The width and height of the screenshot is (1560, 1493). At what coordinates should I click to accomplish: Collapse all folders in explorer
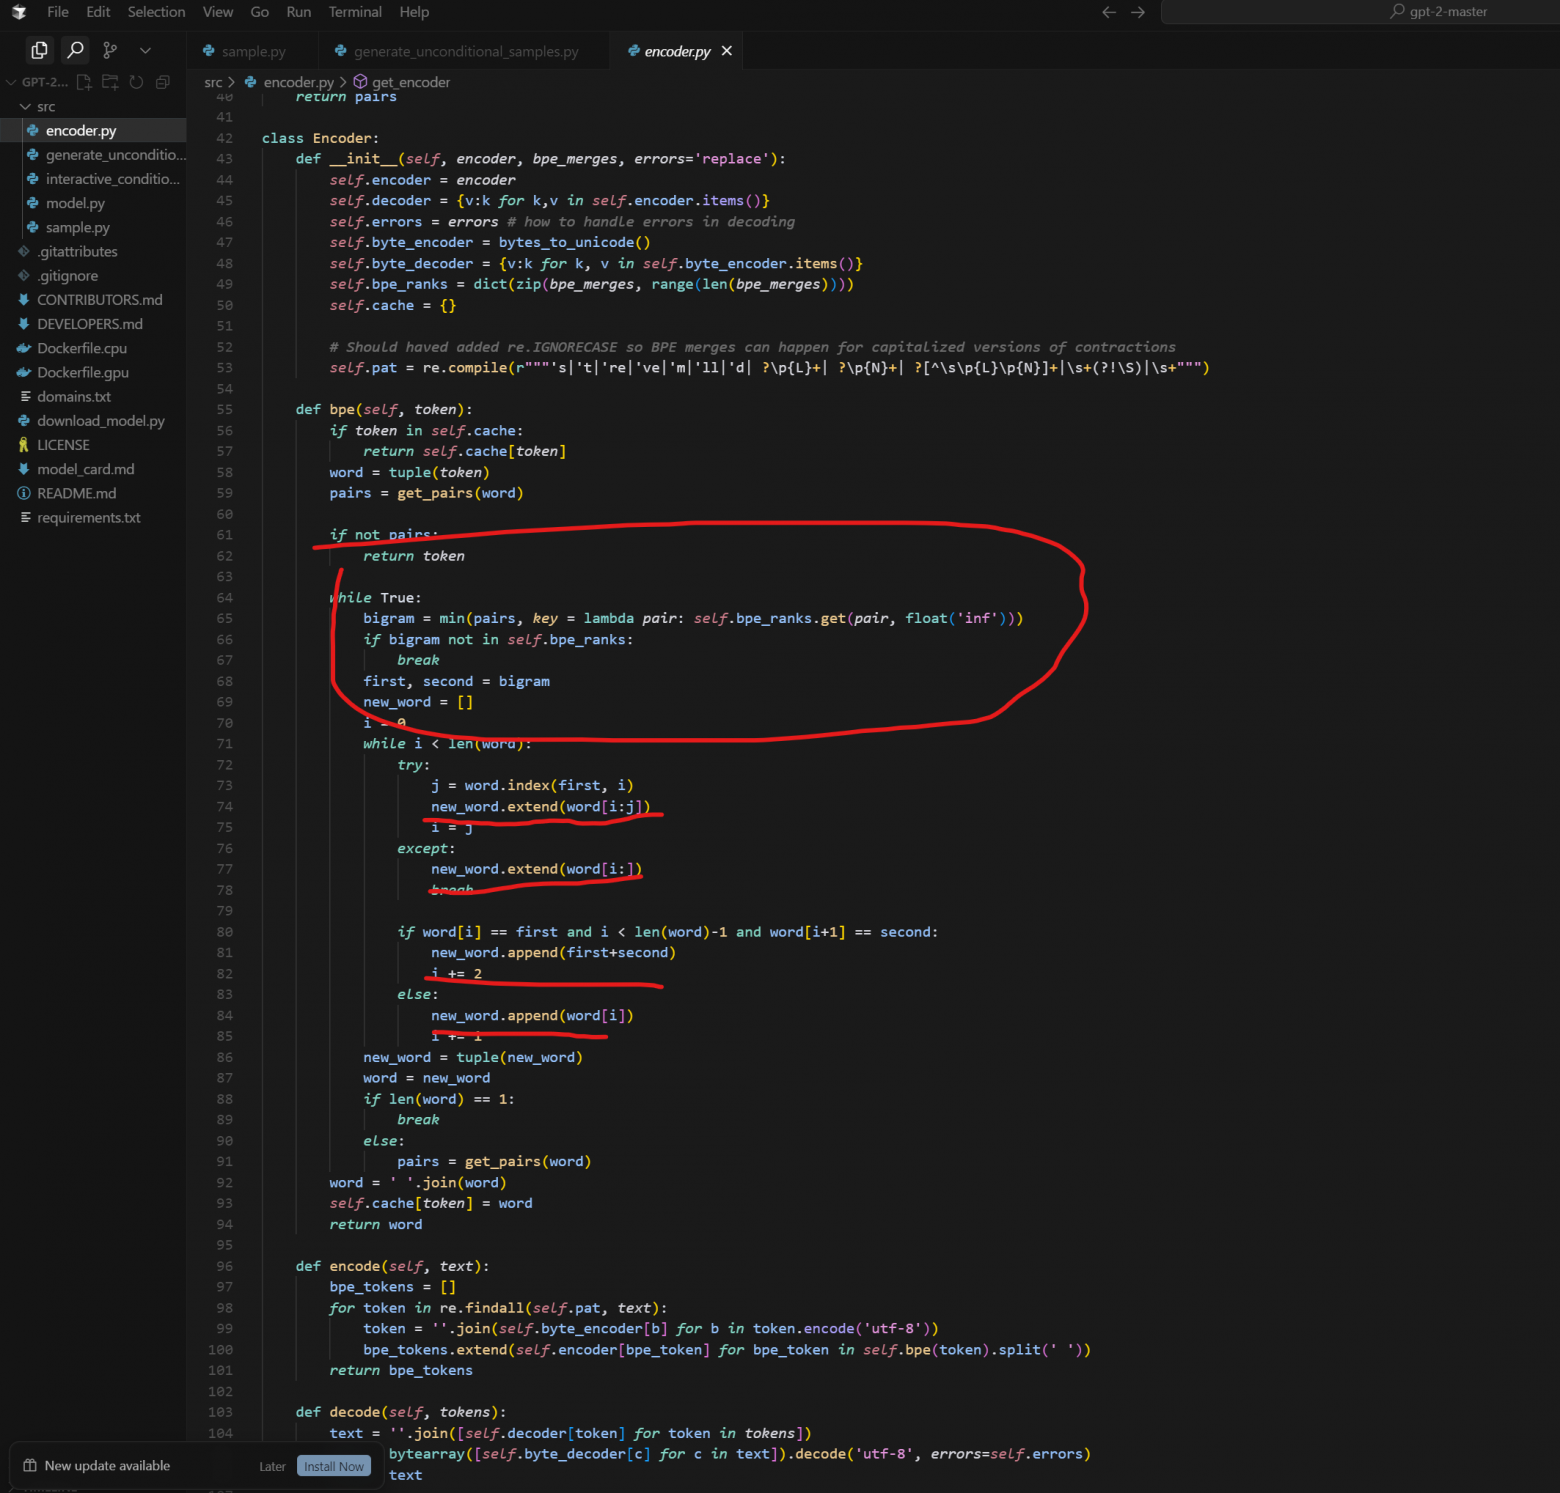[162, 82]
